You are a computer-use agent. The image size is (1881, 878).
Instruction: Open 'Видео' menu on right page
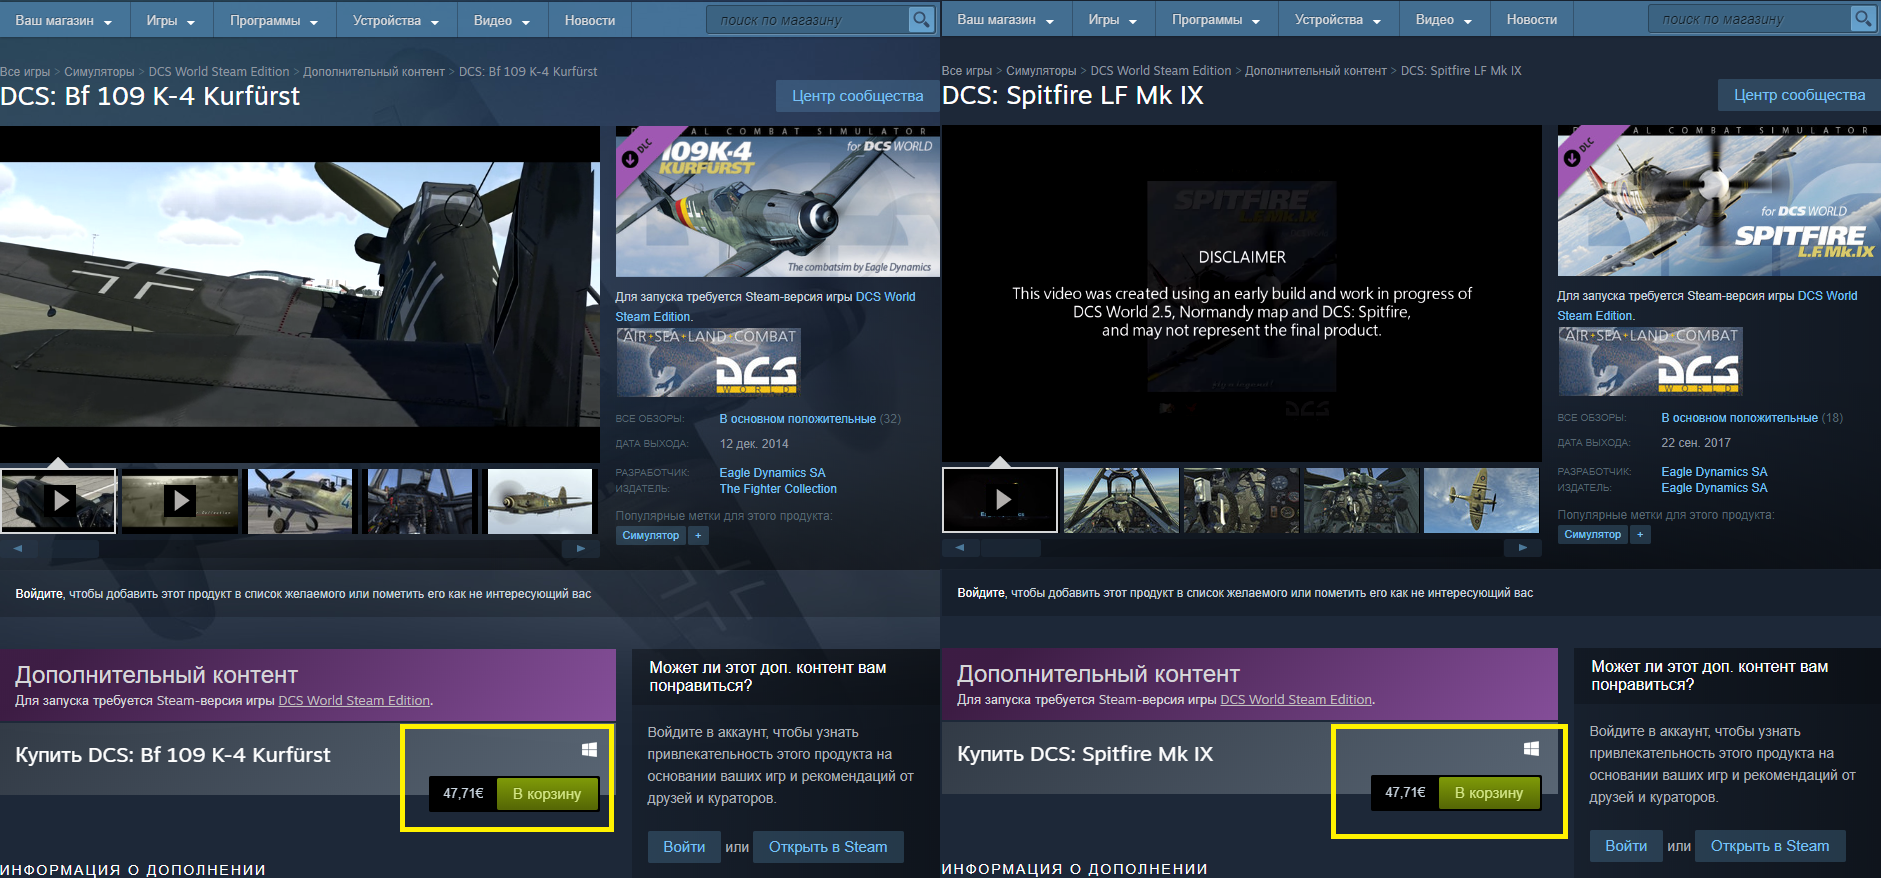tap(1444, 19)
